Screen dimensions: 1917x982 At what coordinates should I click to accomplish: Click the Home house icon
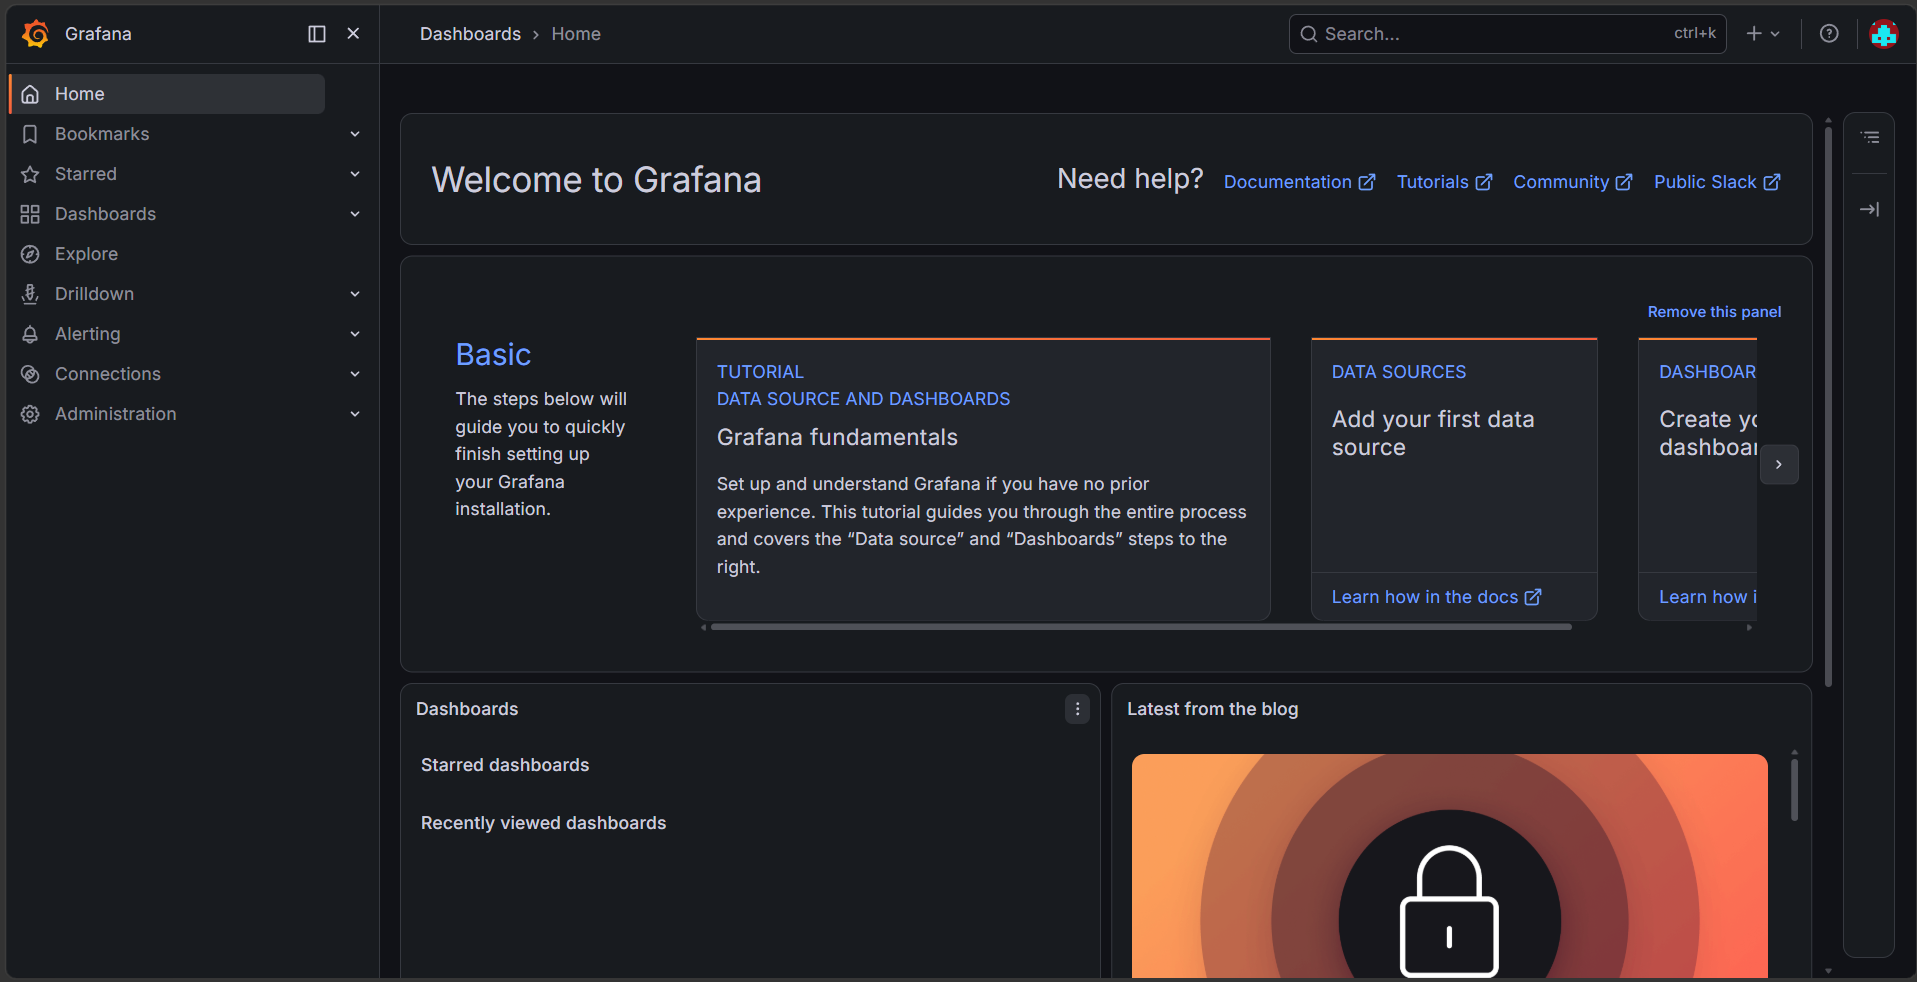tap(30, 94)
